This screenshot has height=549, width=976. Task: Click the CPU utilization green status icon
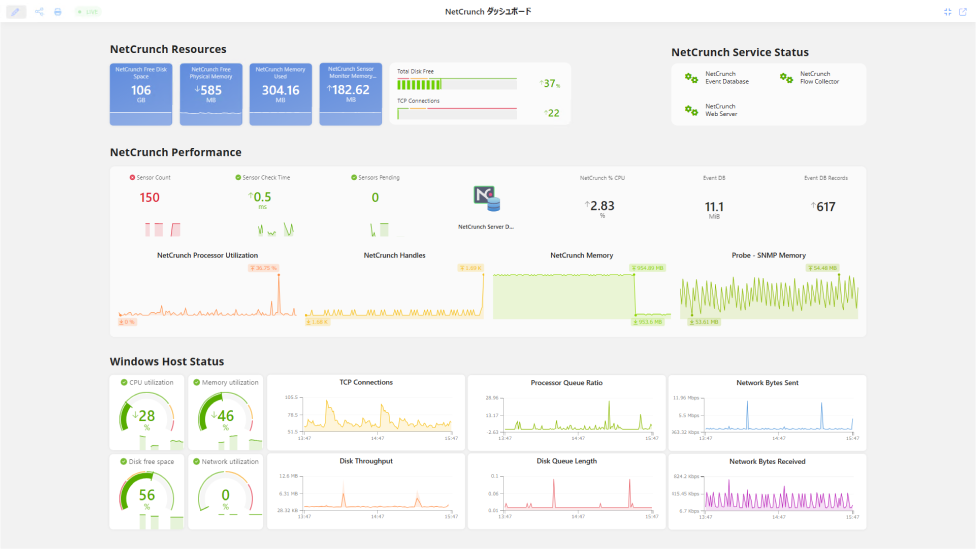[124, 383]
